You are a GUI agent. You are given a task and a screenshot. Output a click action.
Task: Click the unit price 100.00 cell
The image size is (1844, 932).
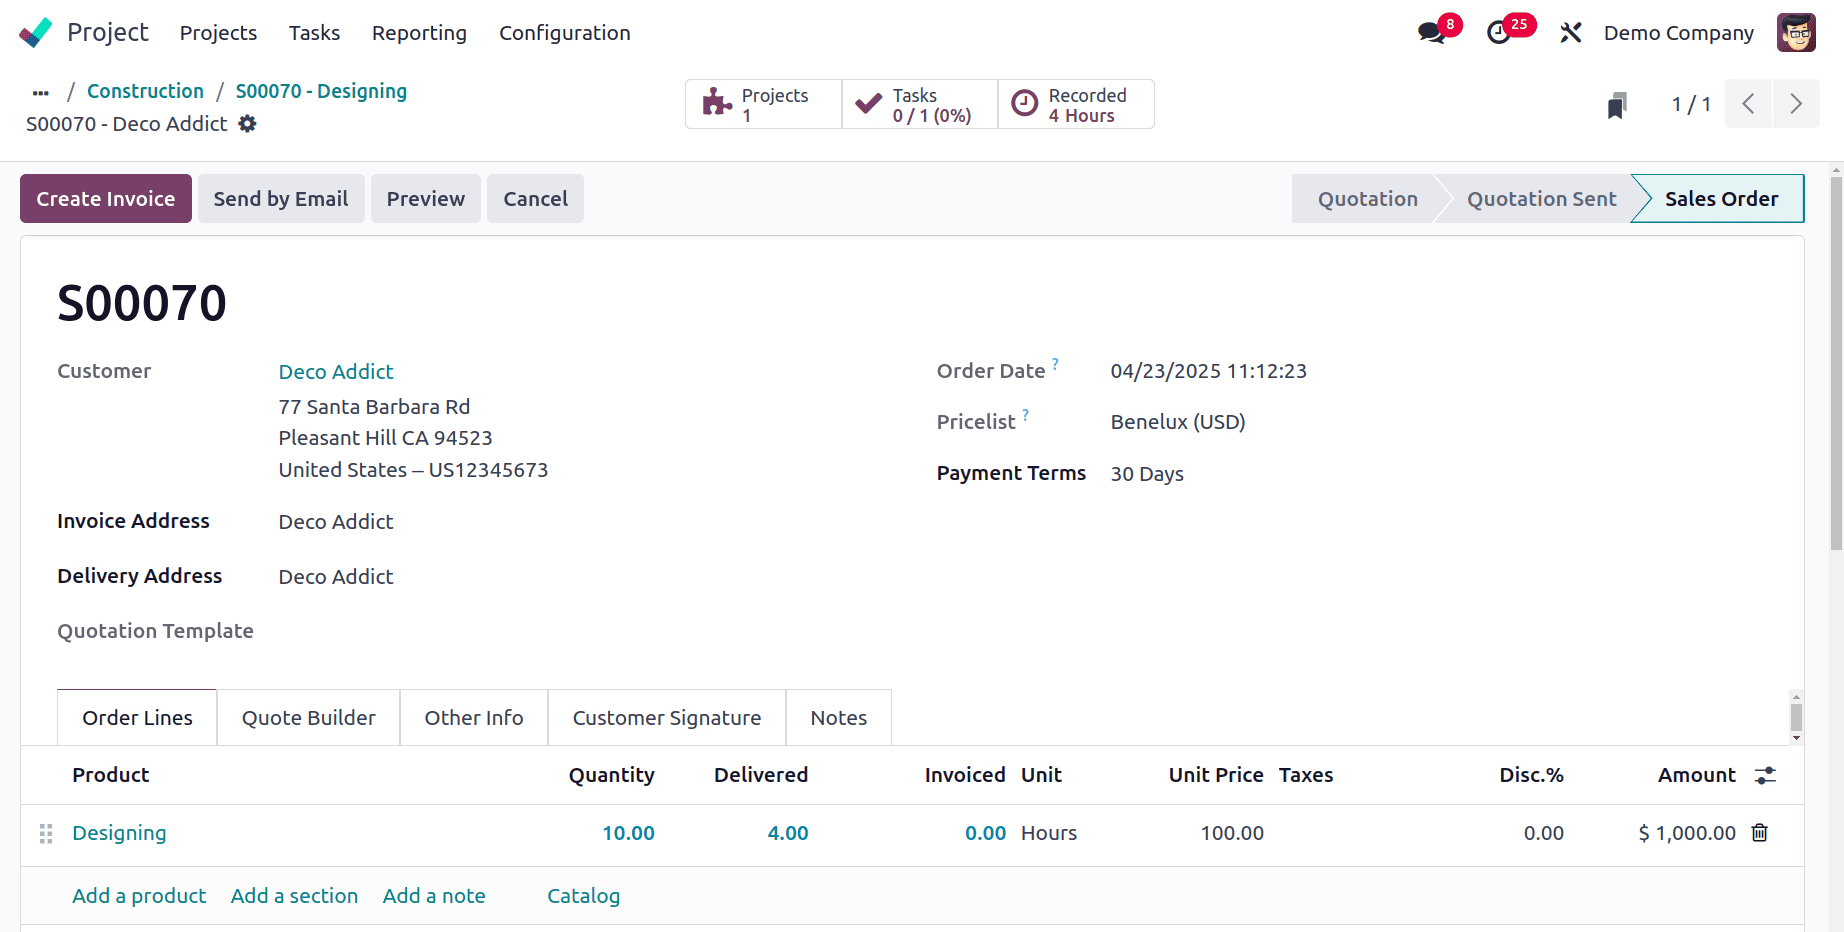point(1232,833)
